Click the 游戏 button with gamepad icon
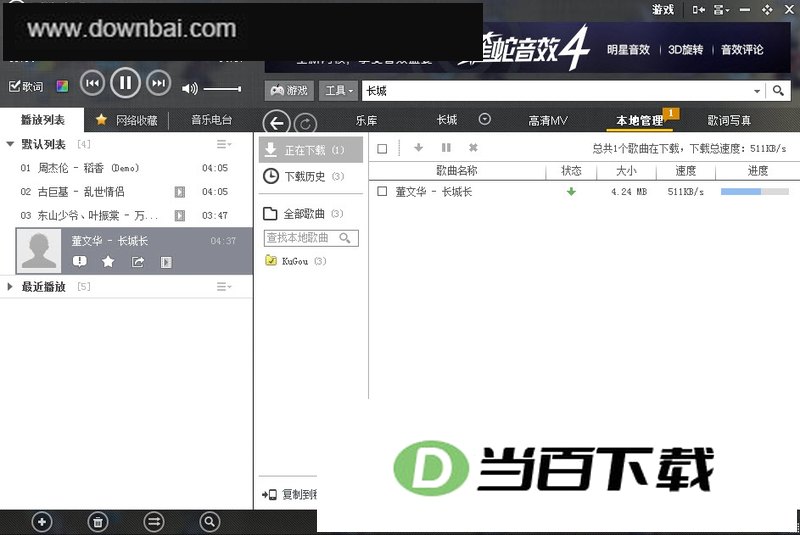The image size is (800, 535). (289, 91)
